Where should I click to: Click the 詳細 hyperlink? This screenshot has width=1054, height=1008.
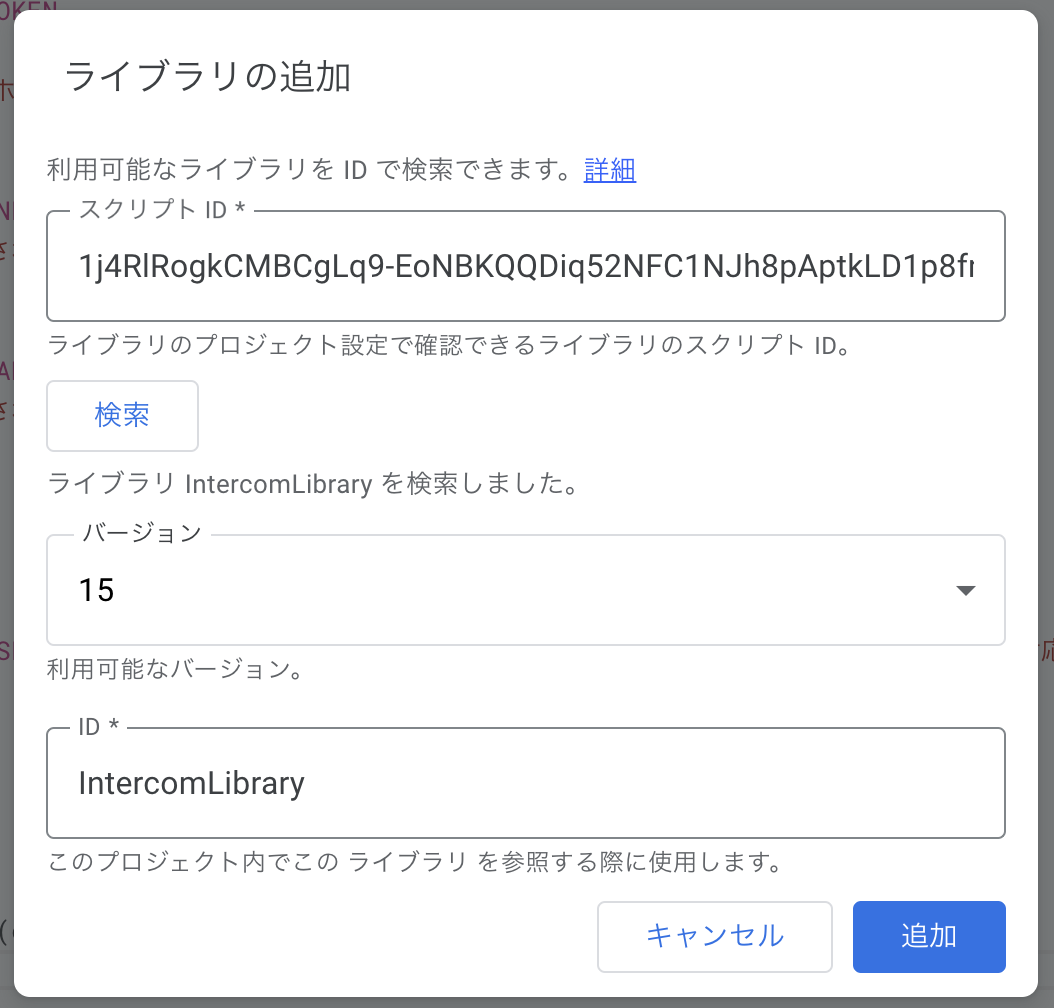(609, 170)
